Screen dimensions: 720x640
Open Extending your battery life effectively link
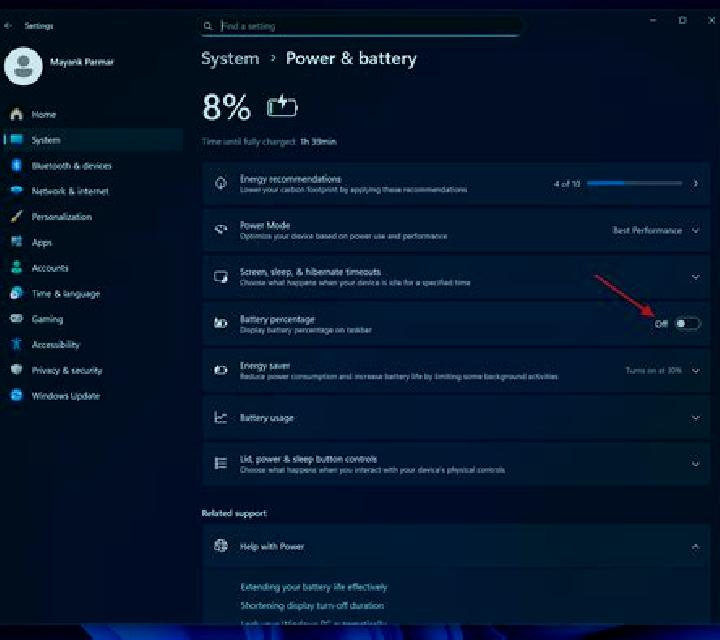[314, 587]
